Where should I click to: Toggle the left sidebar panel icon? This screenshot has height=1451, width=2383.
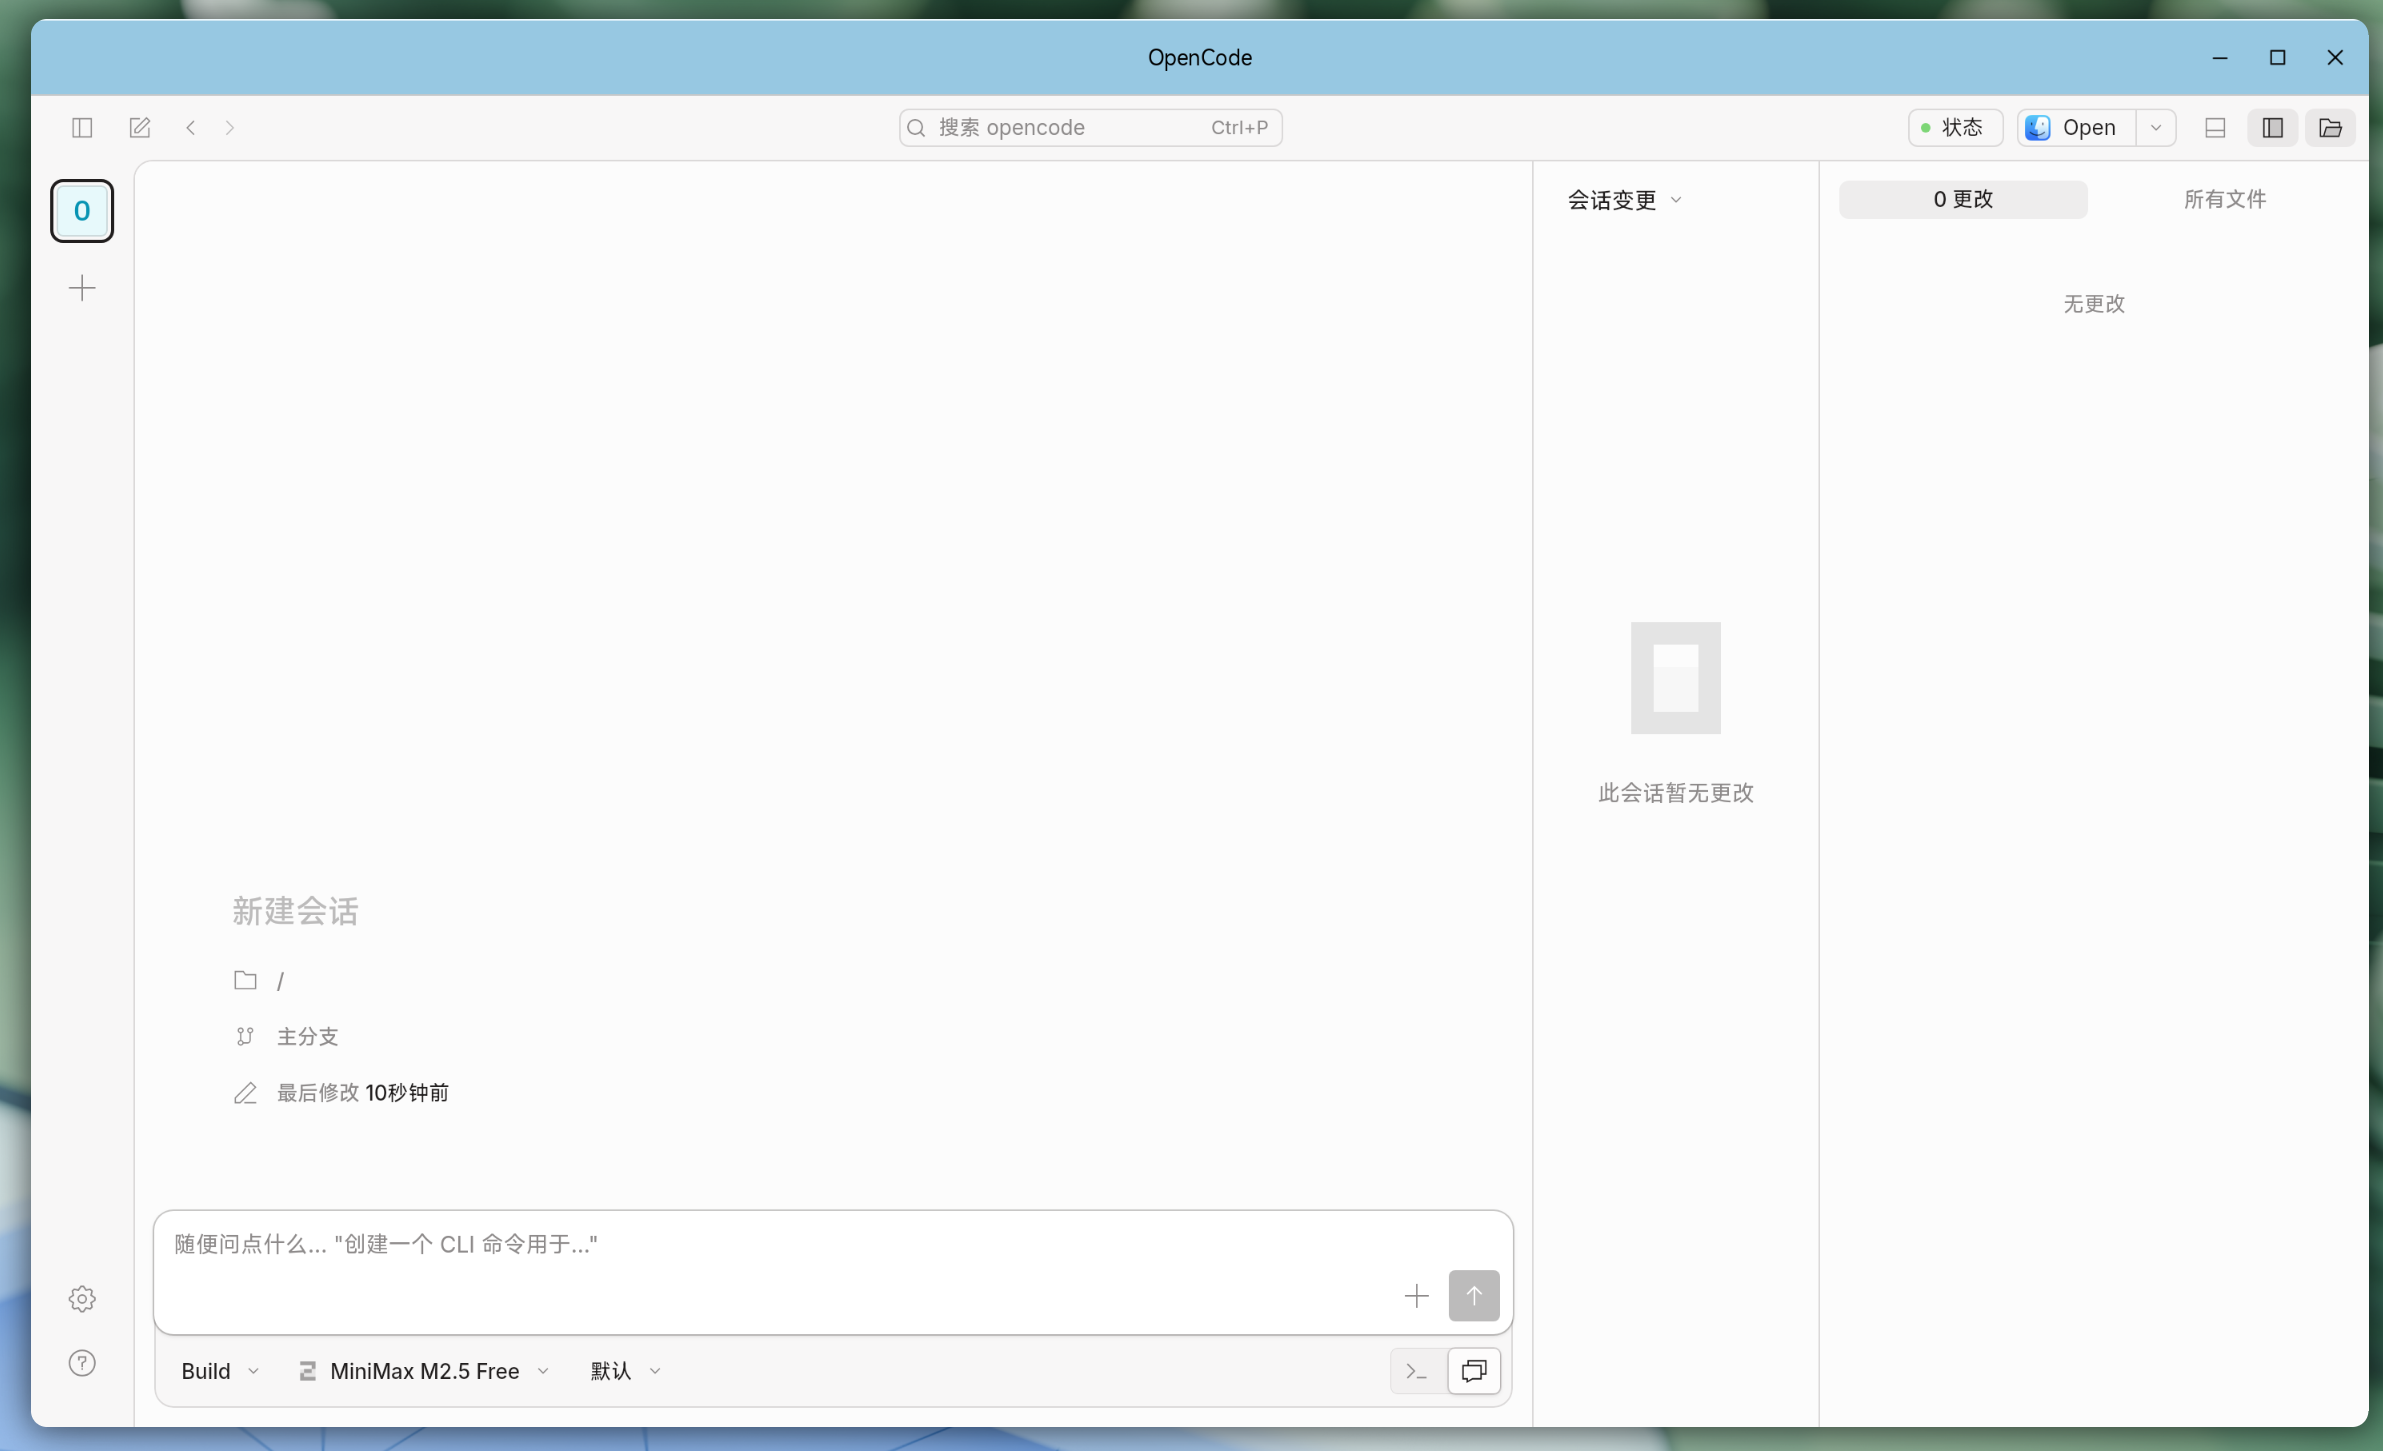coord(82,127)
